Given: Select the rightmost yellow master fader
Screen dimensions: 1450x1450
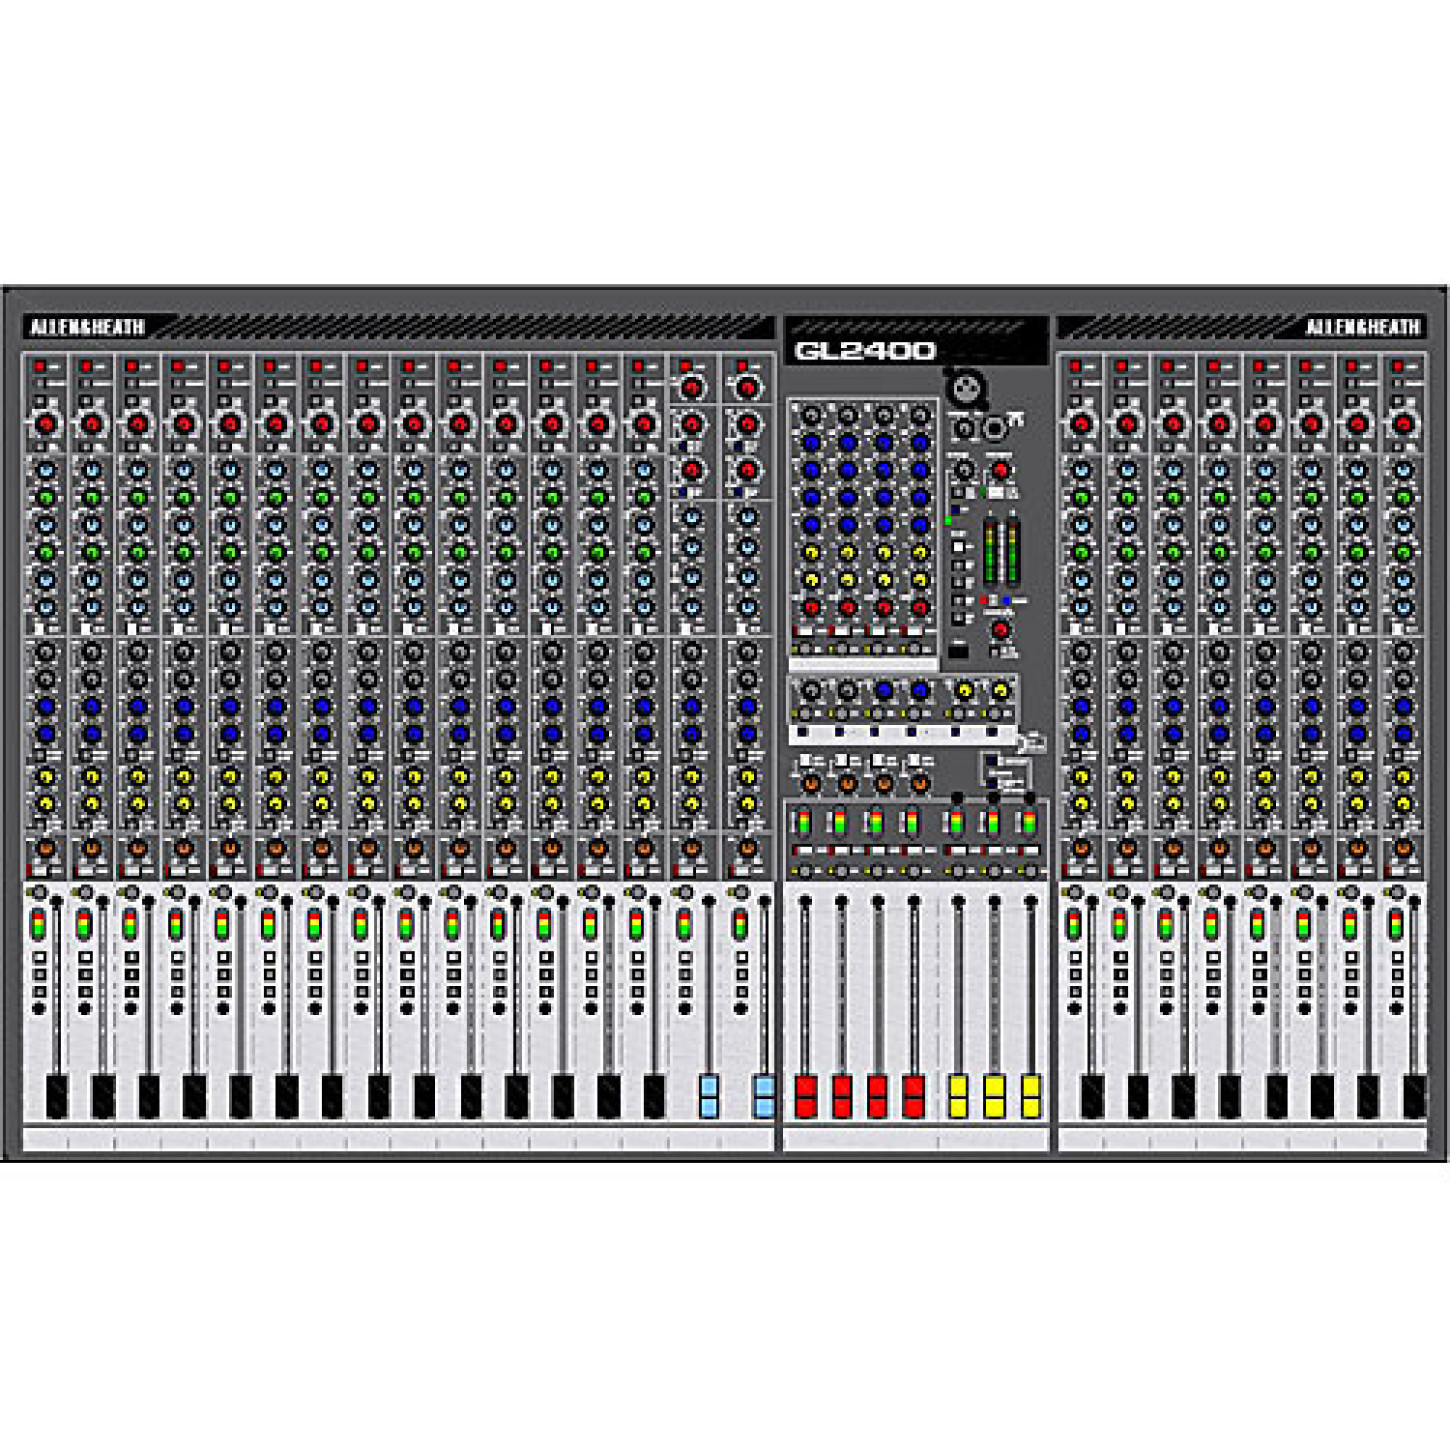Looking at the screenshot, I should (x=1031, y=1096).
